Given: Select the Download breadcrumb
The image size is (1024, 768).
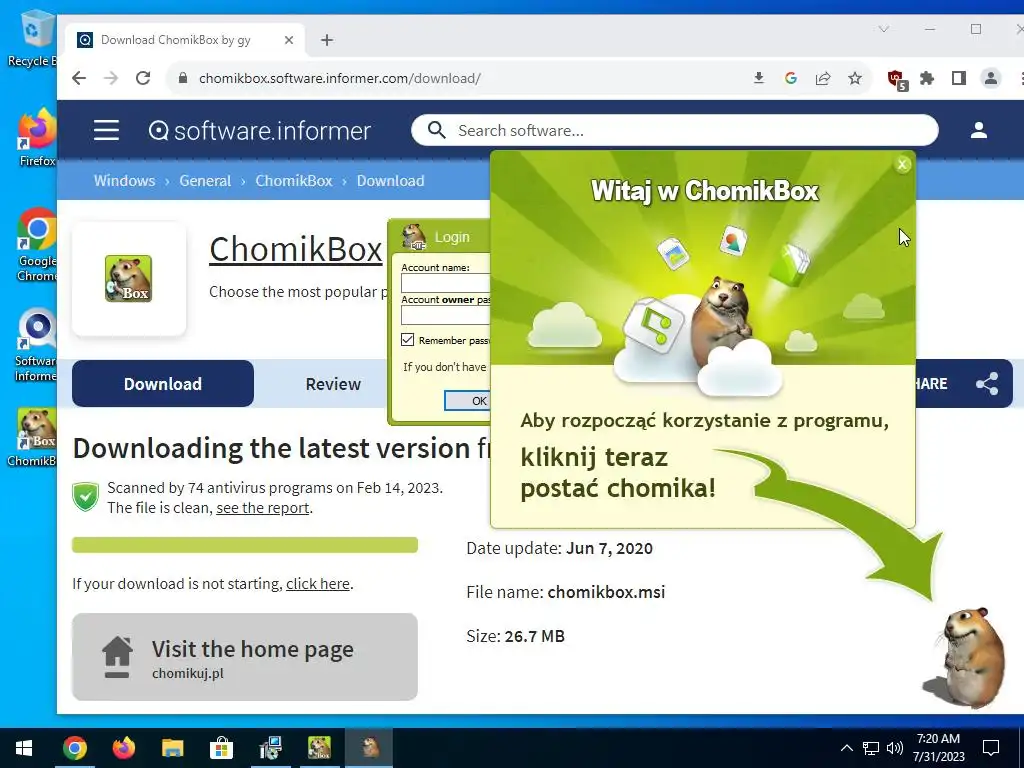Looking at the screenshot, I should 391,181.
